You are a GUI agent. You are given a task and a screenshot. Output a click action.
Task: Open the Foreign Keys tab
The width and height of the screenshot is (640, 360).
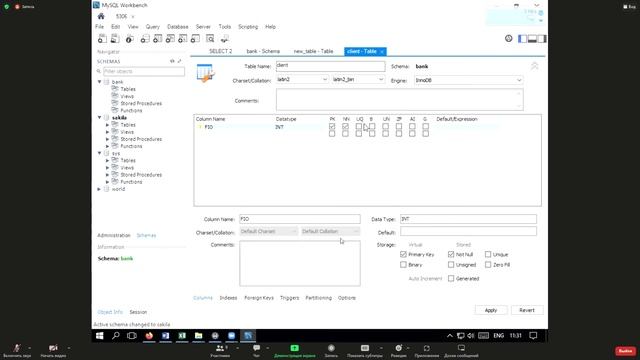(x=259, y=298)
